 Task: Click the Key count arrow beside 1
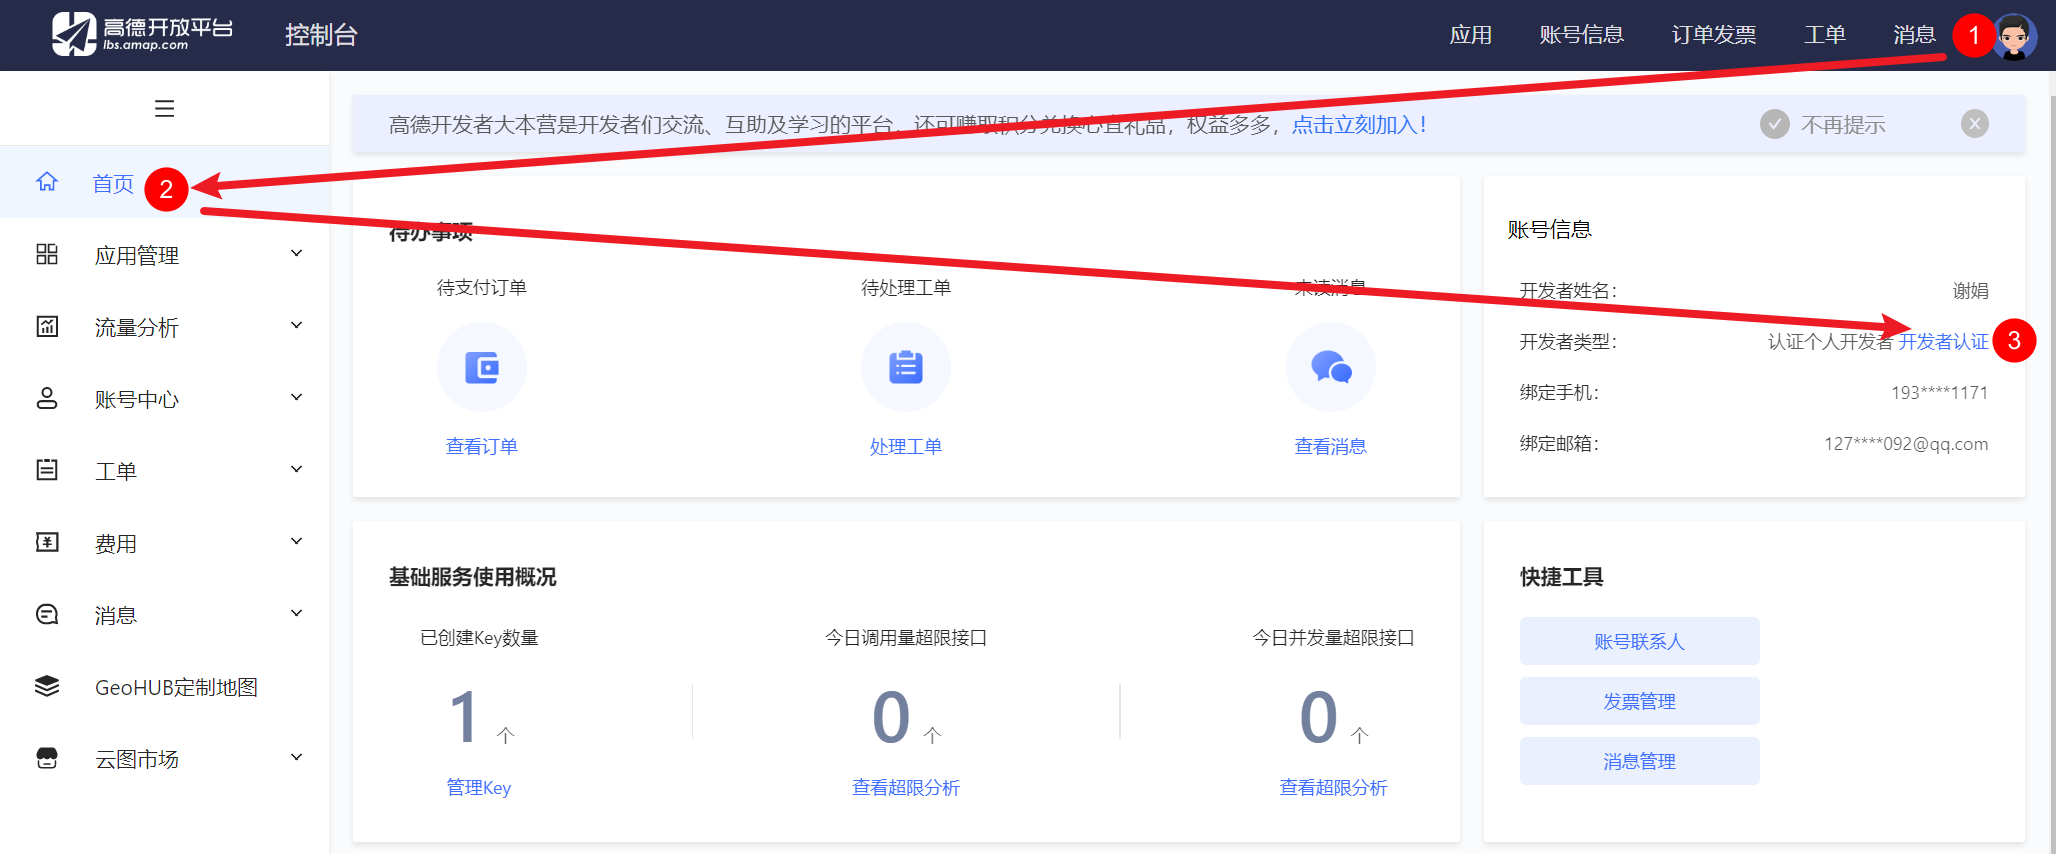(x=506, y=735)
